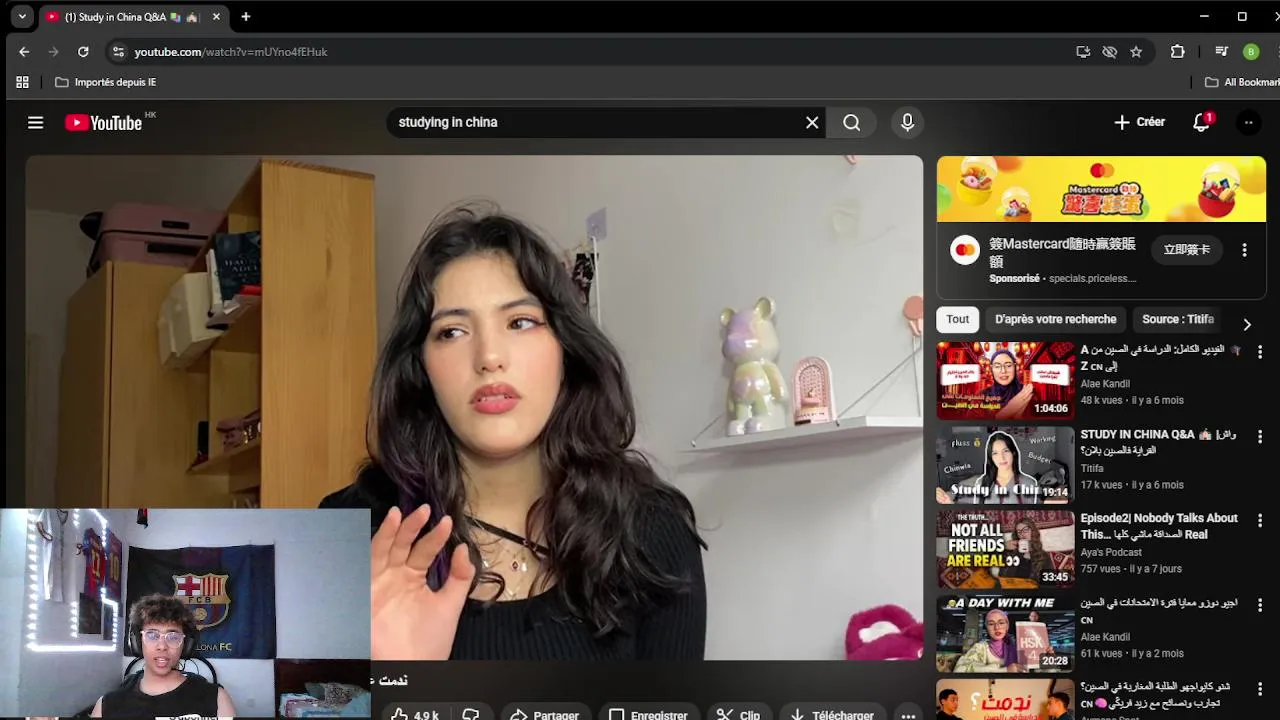Image resolution: width=1280 pixels, height=720 pixels.
Task: Open the STUDY IN CHINA Q&A thumbnail
Action: tap(1005, 464)
